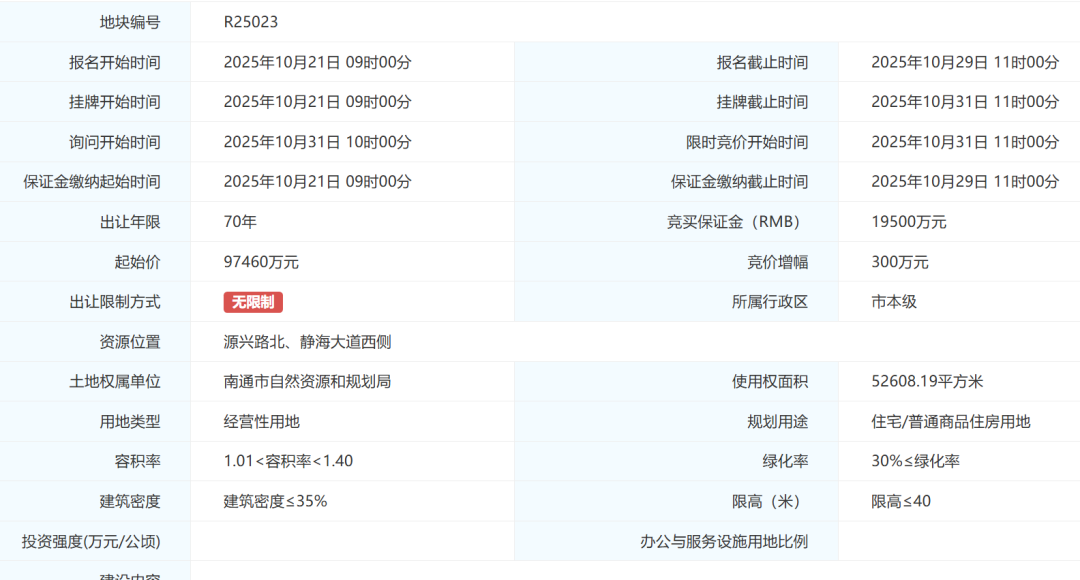Screen dimensions: 1080x580
Task: Click the 起始价 label
Action: pyautogui.click(x=137, y=262)
